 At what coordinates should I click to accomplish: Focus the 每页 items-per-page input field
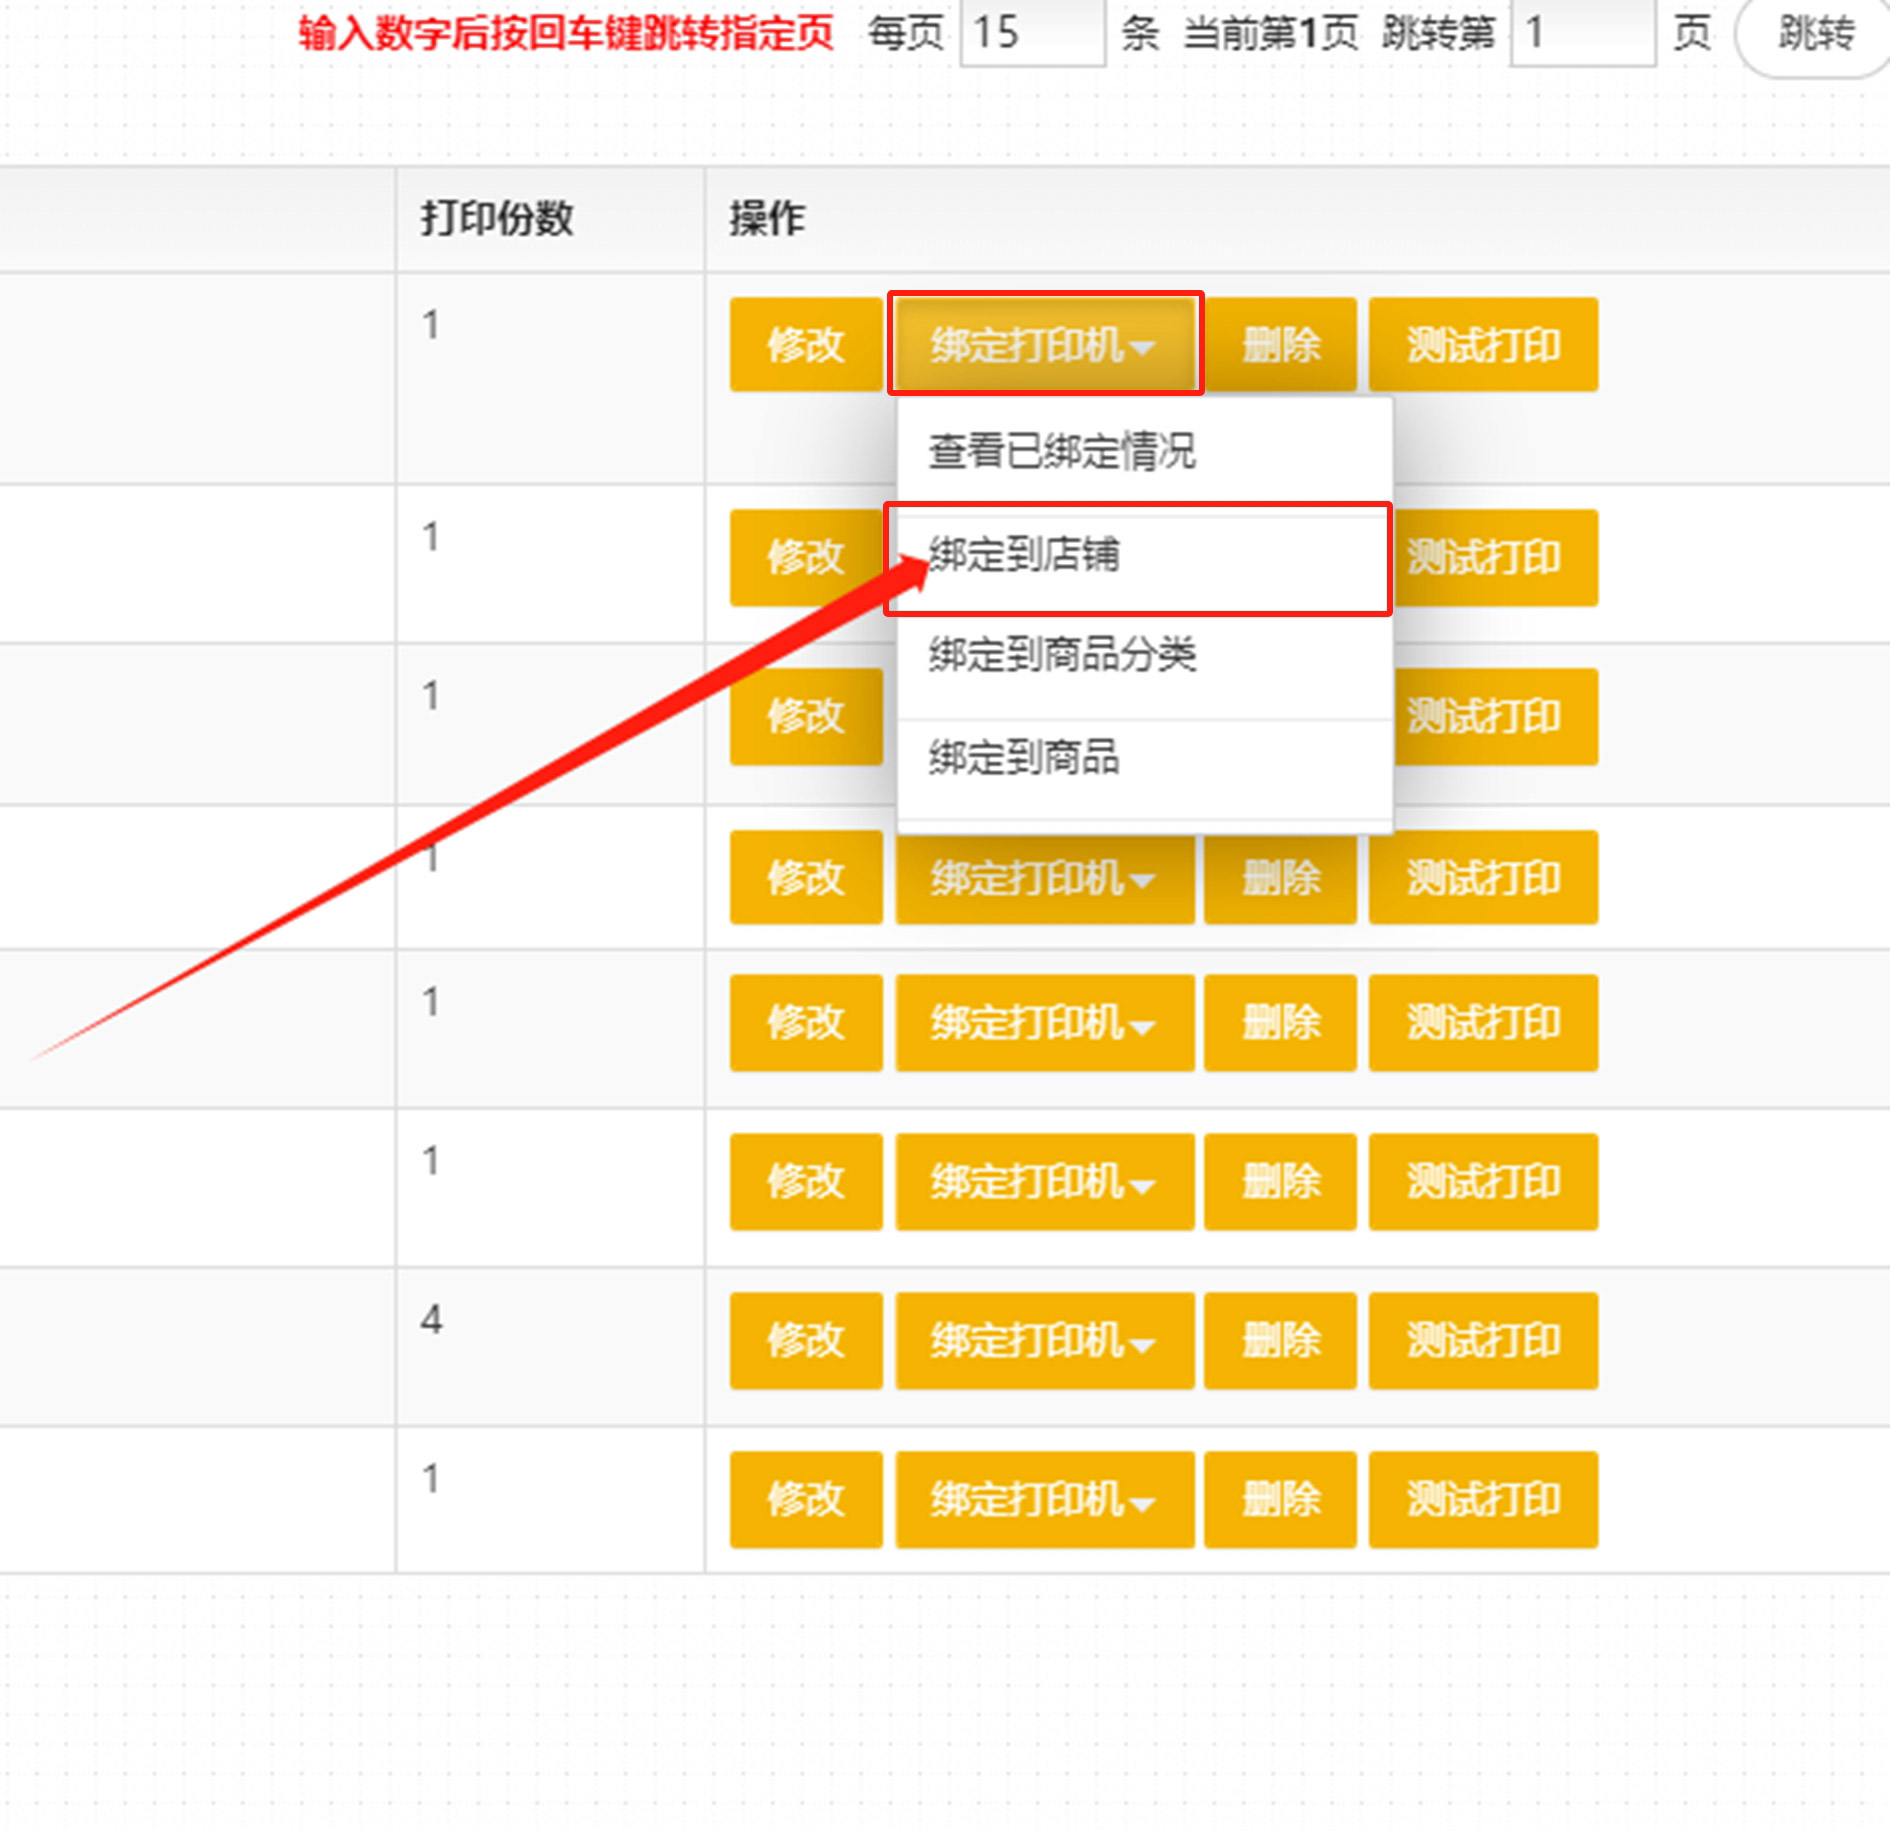click(1032, 33)
